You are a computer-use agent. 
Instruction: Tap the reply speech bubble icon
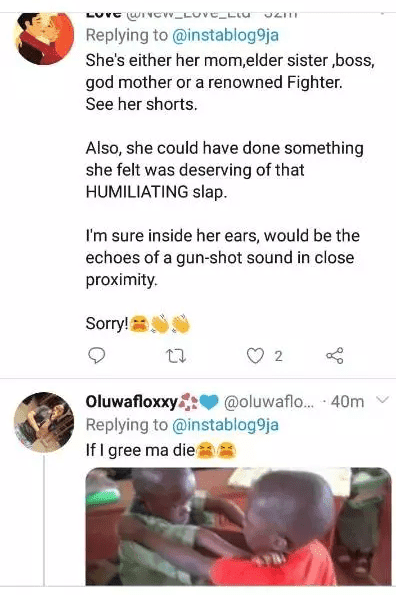pyautogui.click(x=96, y=356)
